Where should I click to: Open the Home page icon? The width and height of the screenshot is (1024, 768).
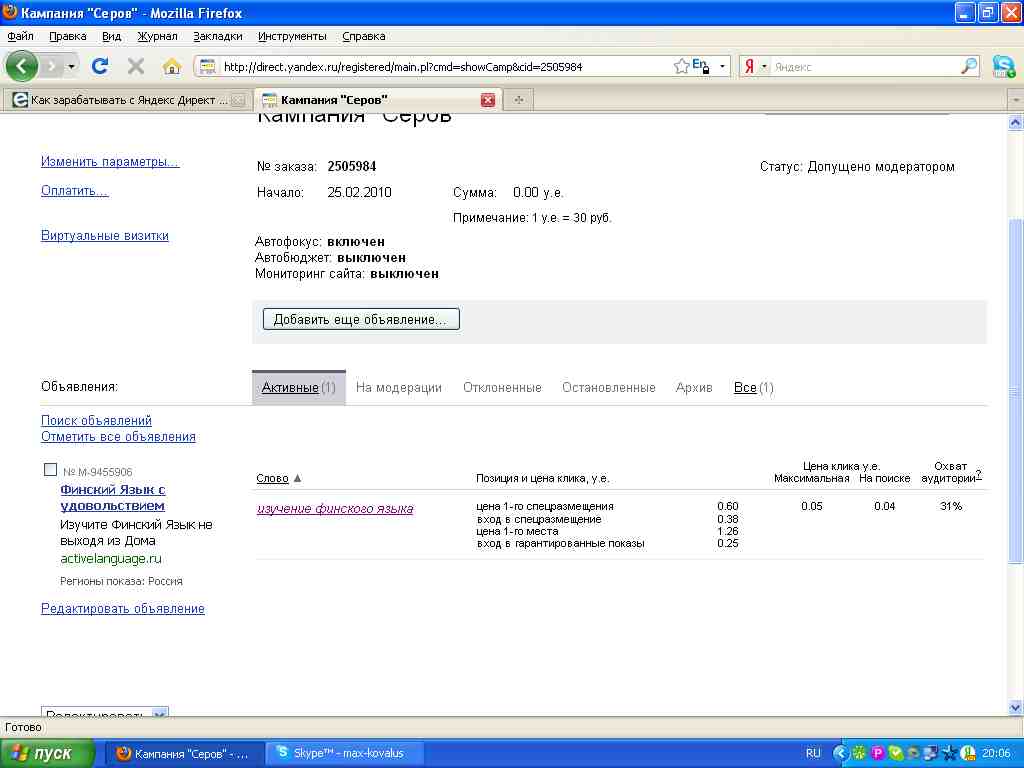click(x=172, y=66)
